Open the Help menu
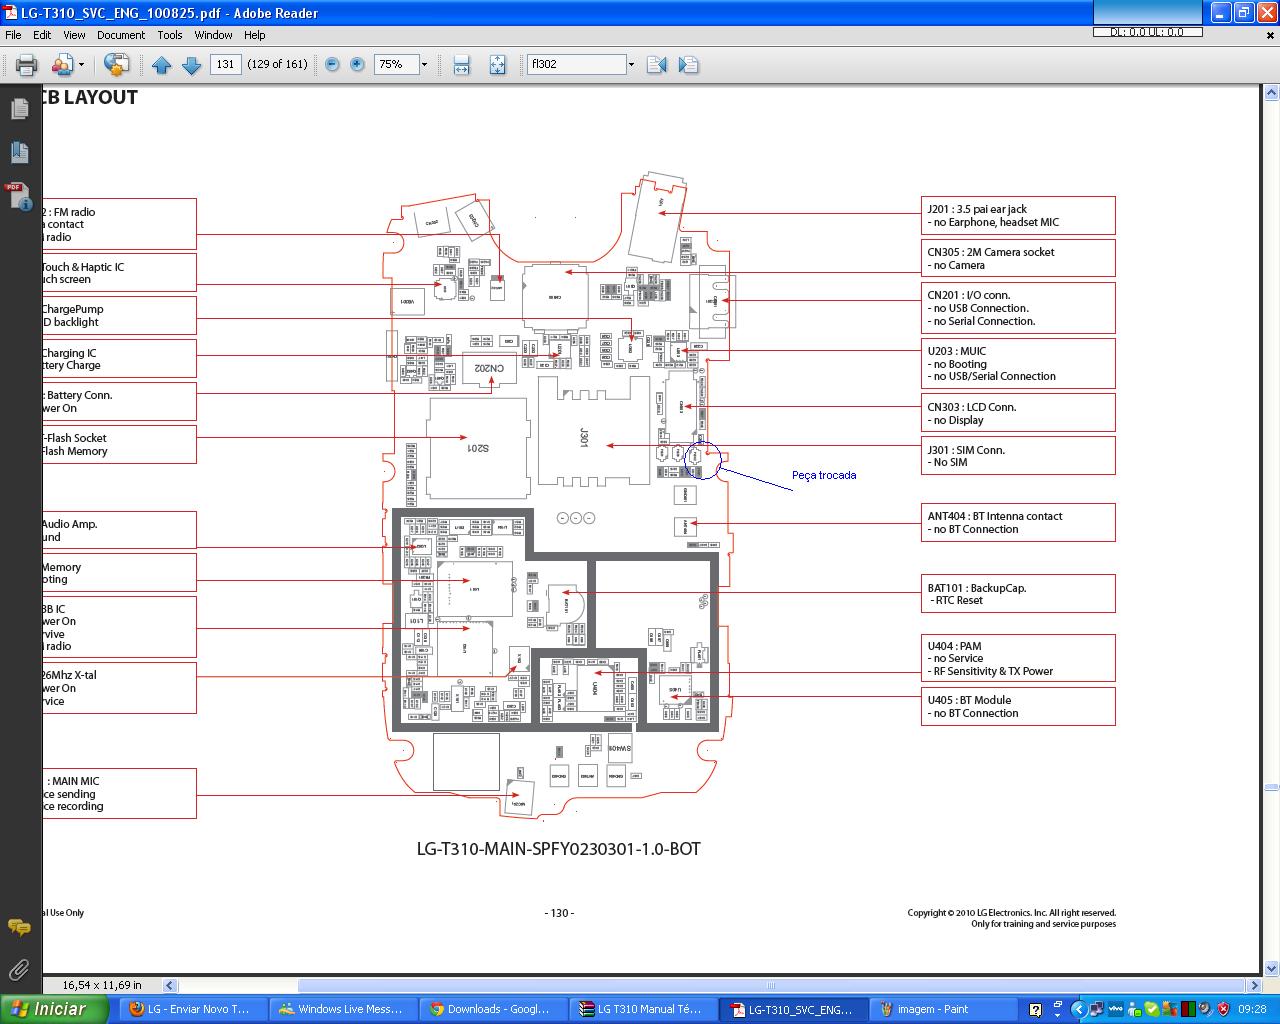 [255, 35]
